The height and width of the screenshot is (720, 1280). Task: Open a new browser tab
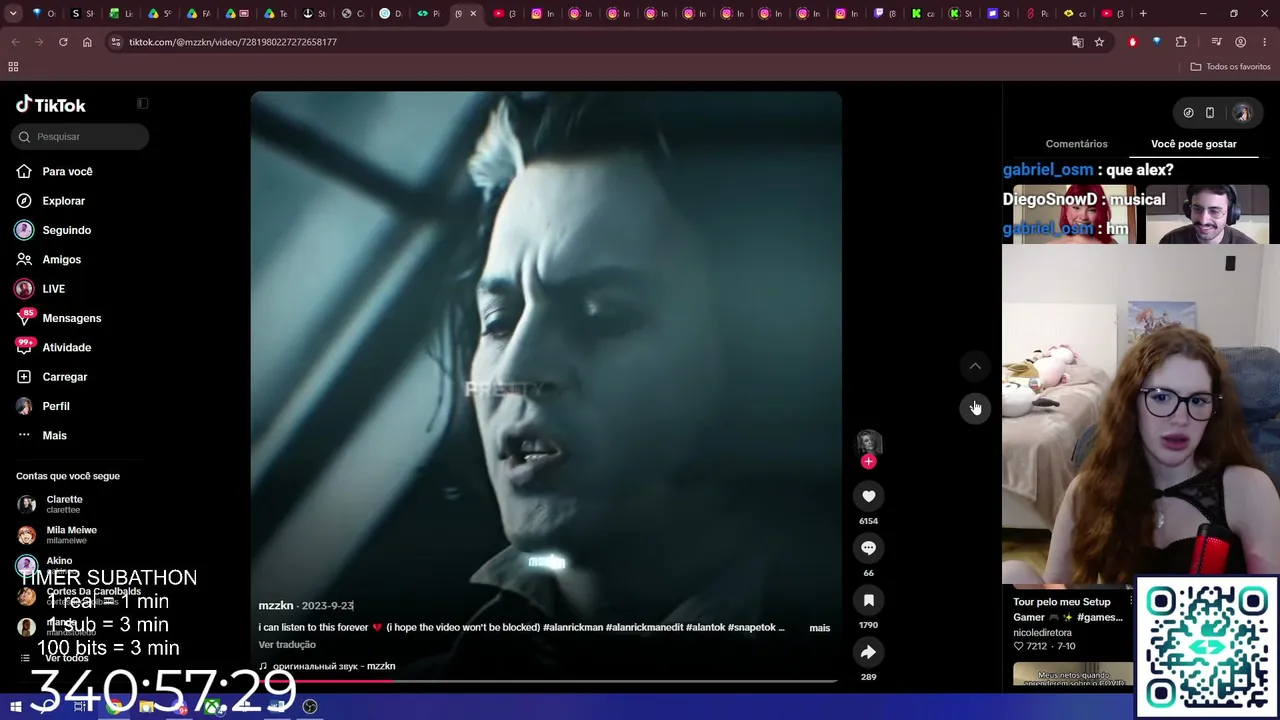(x=1143, y=14)
